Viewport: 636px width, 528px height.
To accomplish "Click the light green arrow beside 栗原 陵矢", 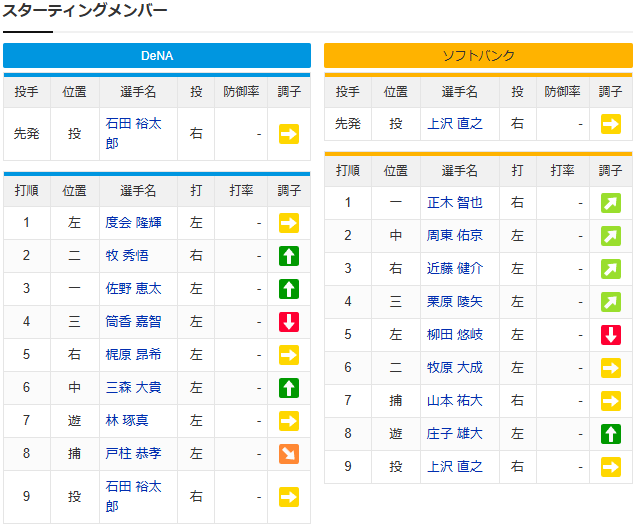I will pos(610,302).
